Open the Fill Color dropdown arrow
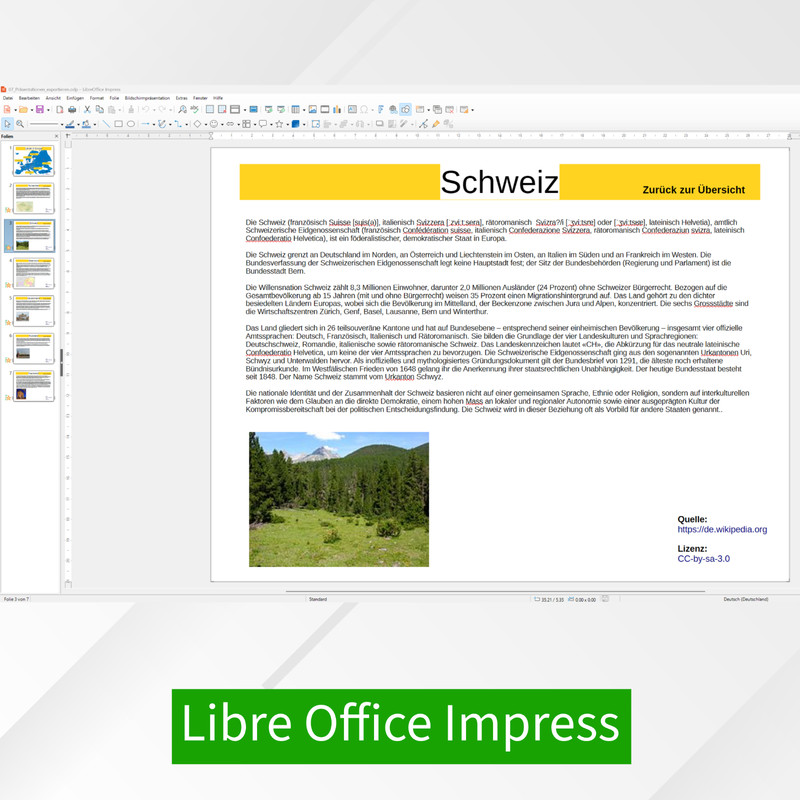The width and height of the screenshot is (800, 800). 95,124
